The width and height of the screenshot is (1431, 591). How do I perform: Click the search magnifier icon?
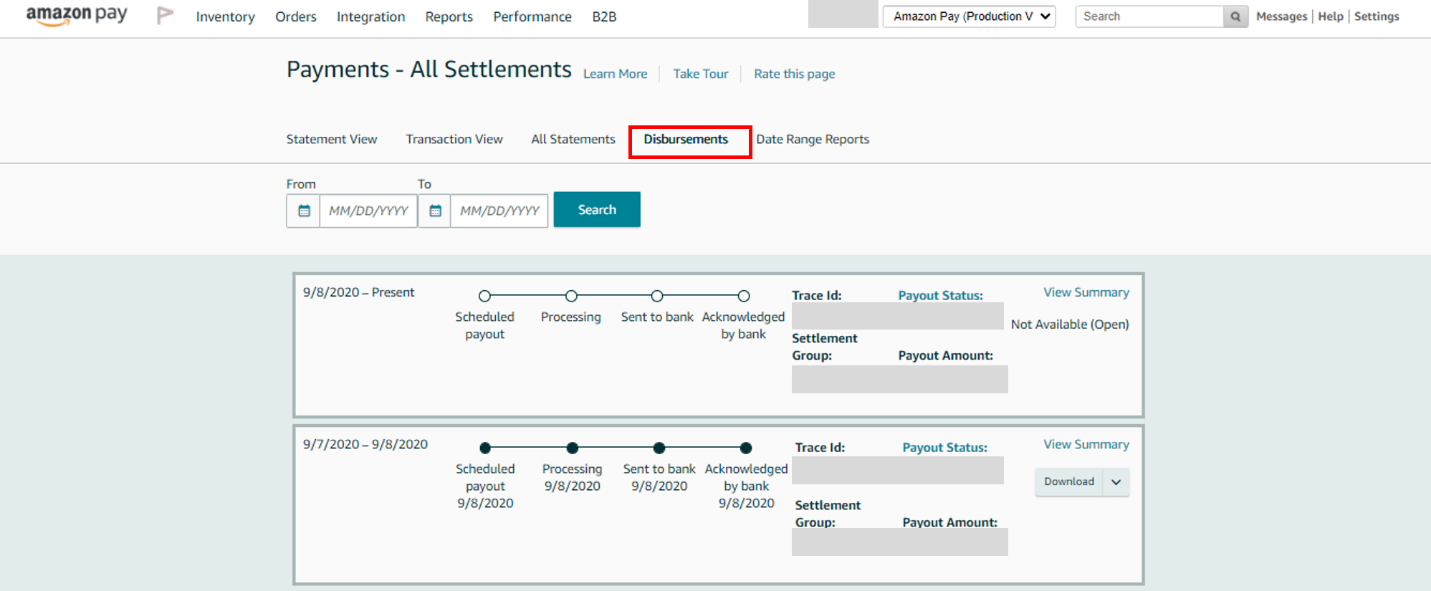(x=1236, y=17)
